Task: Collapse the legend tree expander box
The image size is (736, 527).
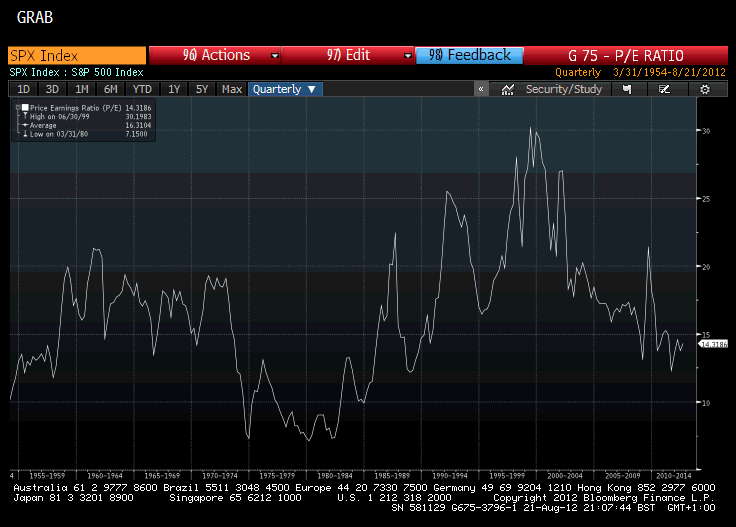Action: [x=17, y=105]
